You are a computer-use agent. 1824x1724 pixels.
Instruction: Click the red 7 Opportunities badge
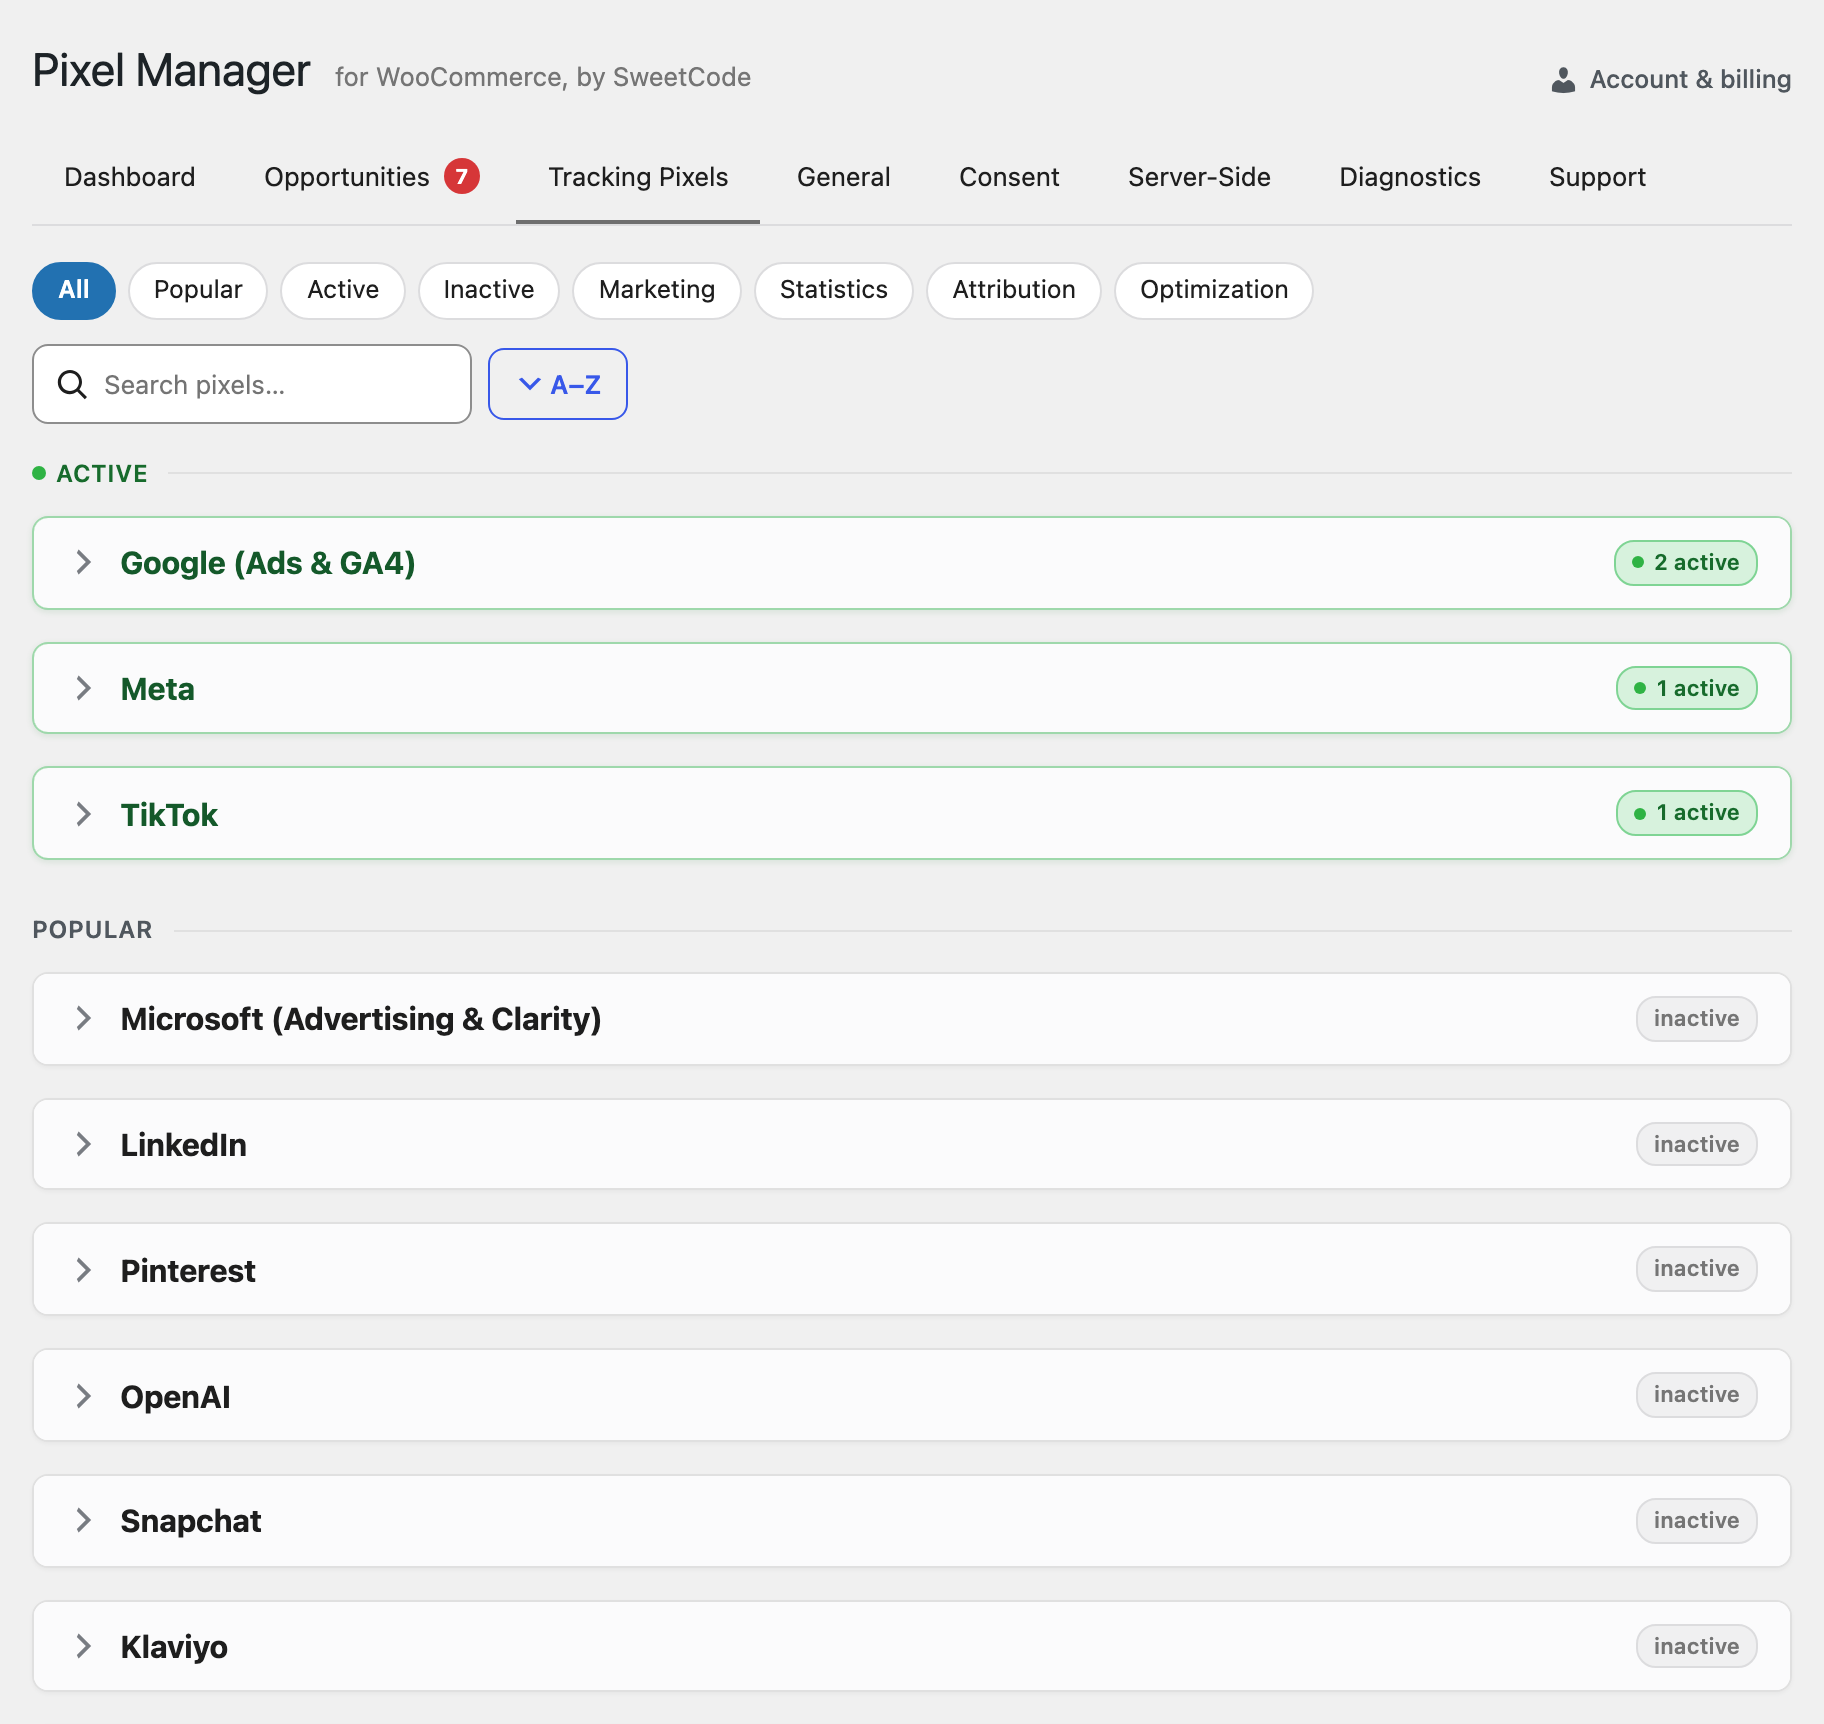[x=462, y=176]
